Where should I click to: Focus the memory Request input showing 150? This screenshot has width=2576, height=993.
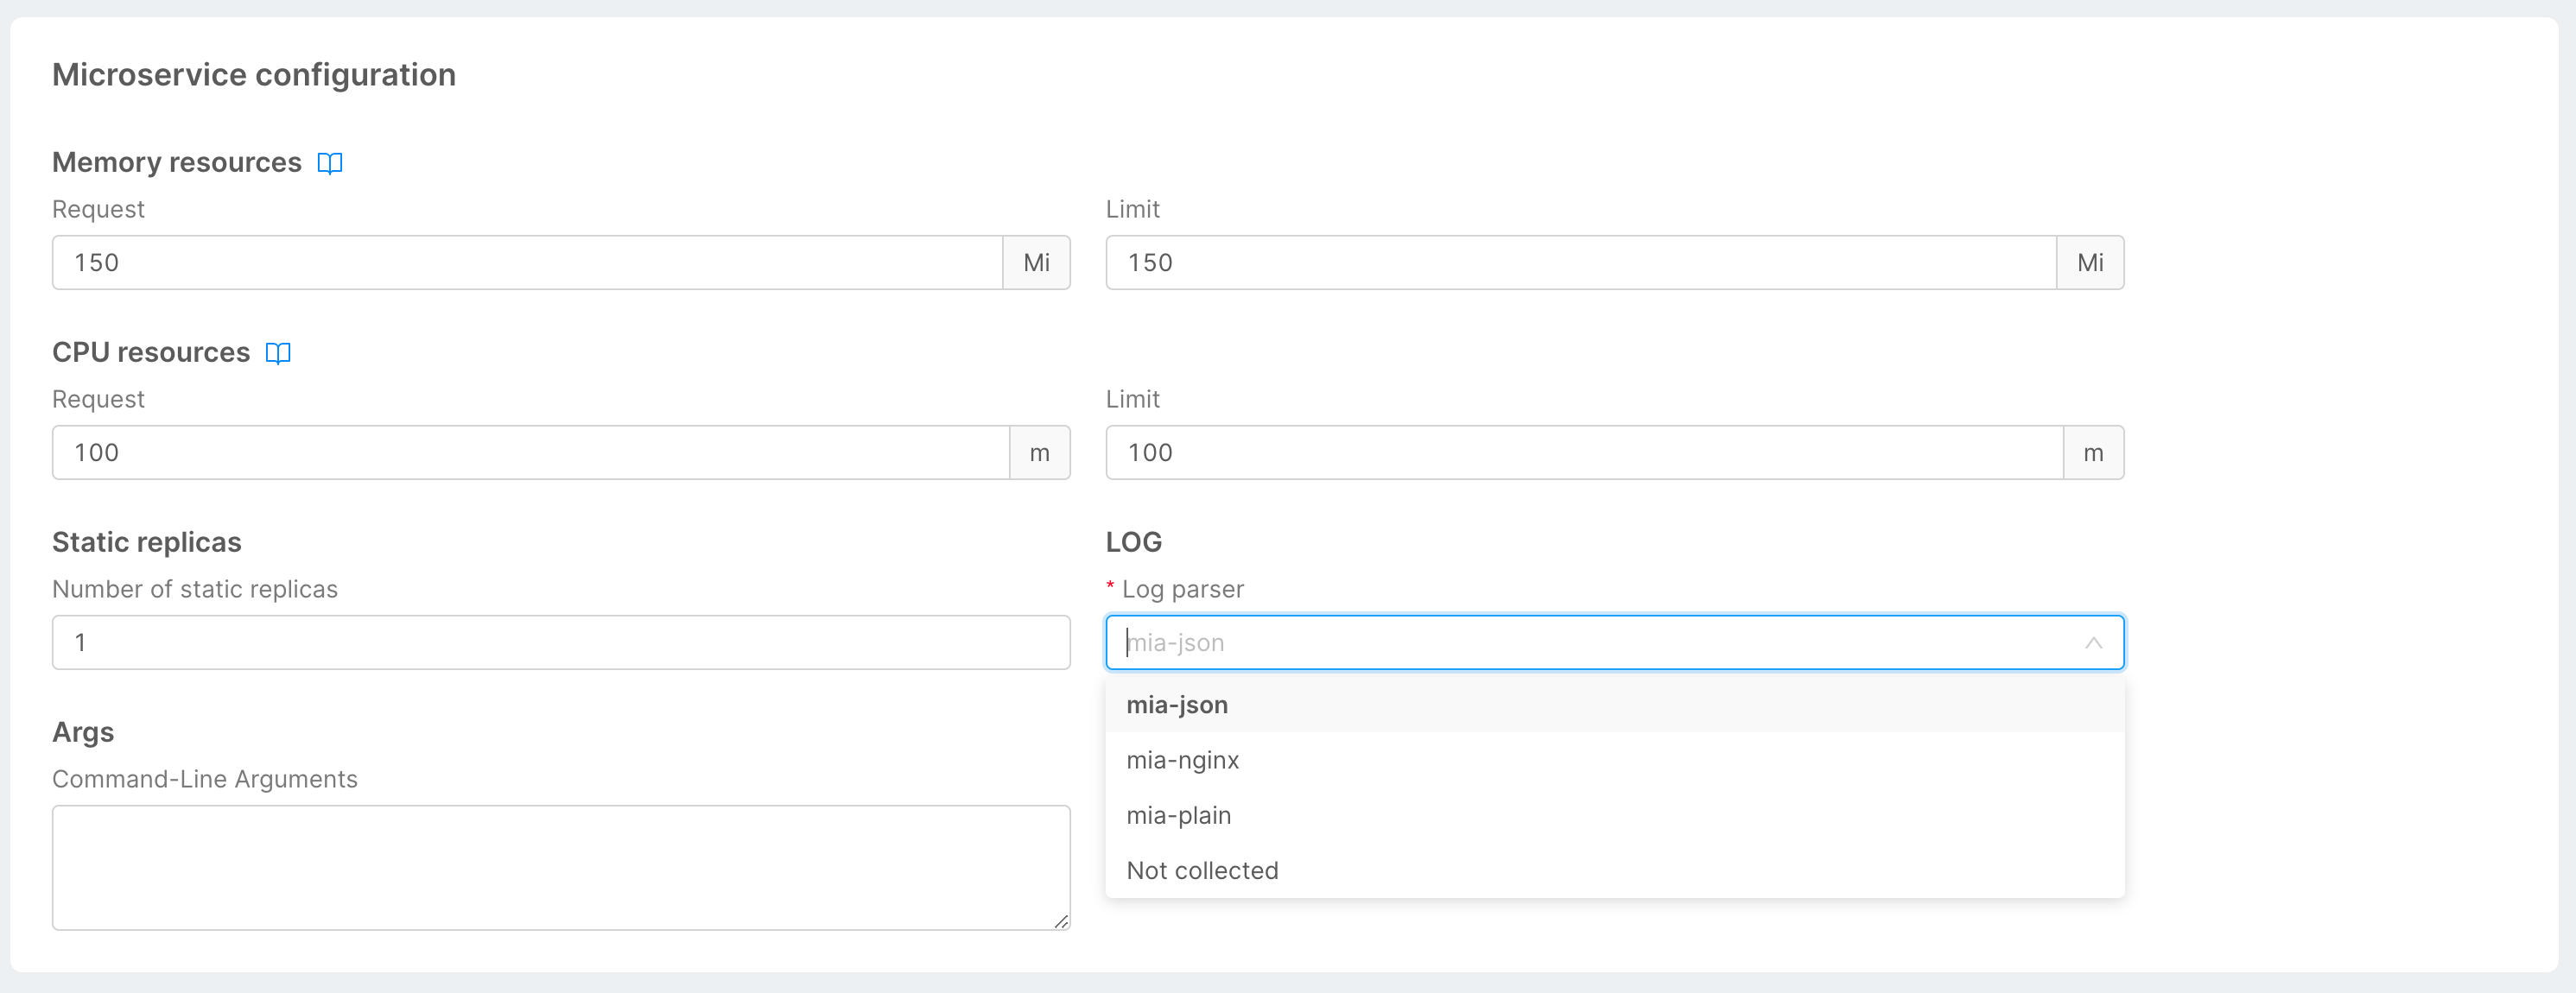click(500, 262)
